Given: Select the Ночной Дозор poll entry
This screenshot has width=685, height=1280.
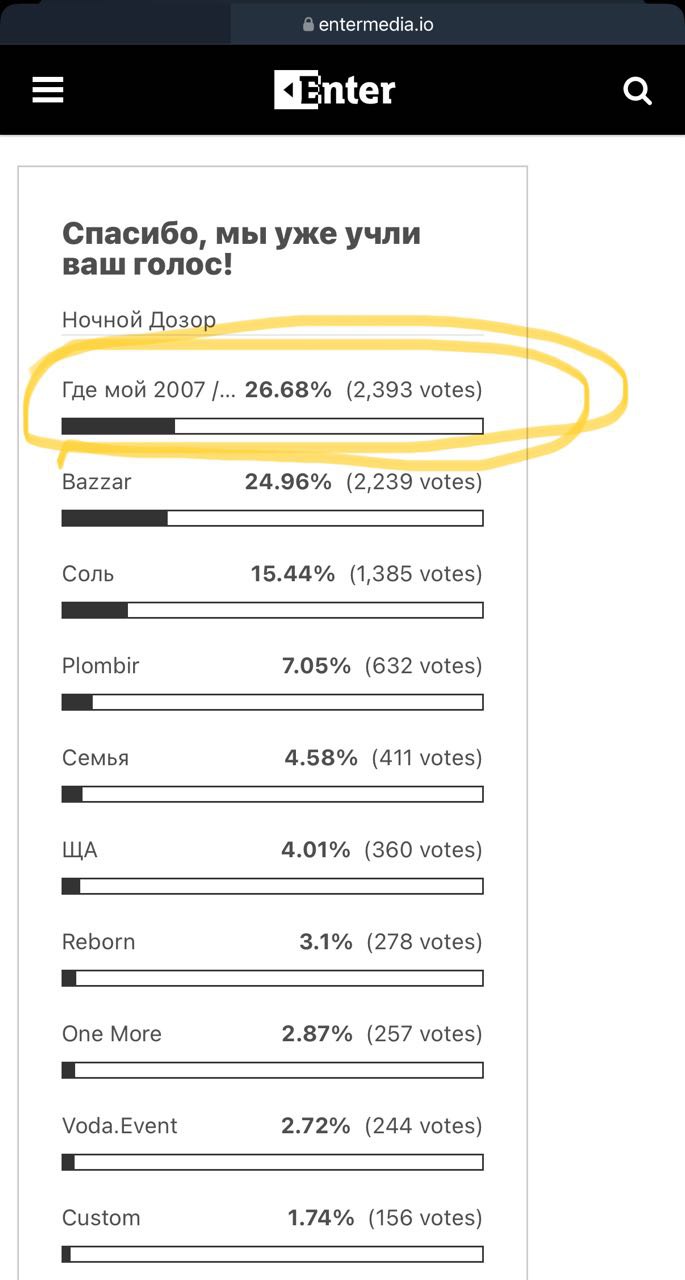Looking at the screenshot, I should tap(139, 320).
